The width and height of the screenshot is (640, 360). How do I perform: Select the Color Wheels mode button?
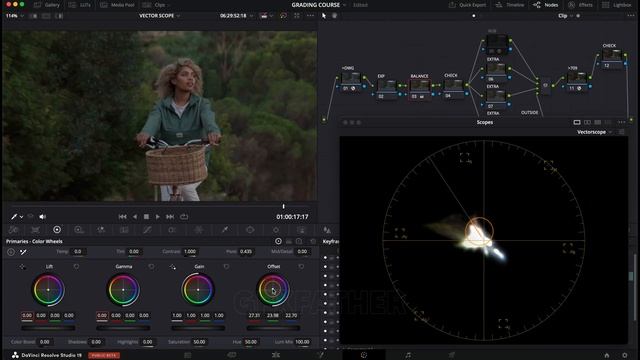[x=278, y=241]
